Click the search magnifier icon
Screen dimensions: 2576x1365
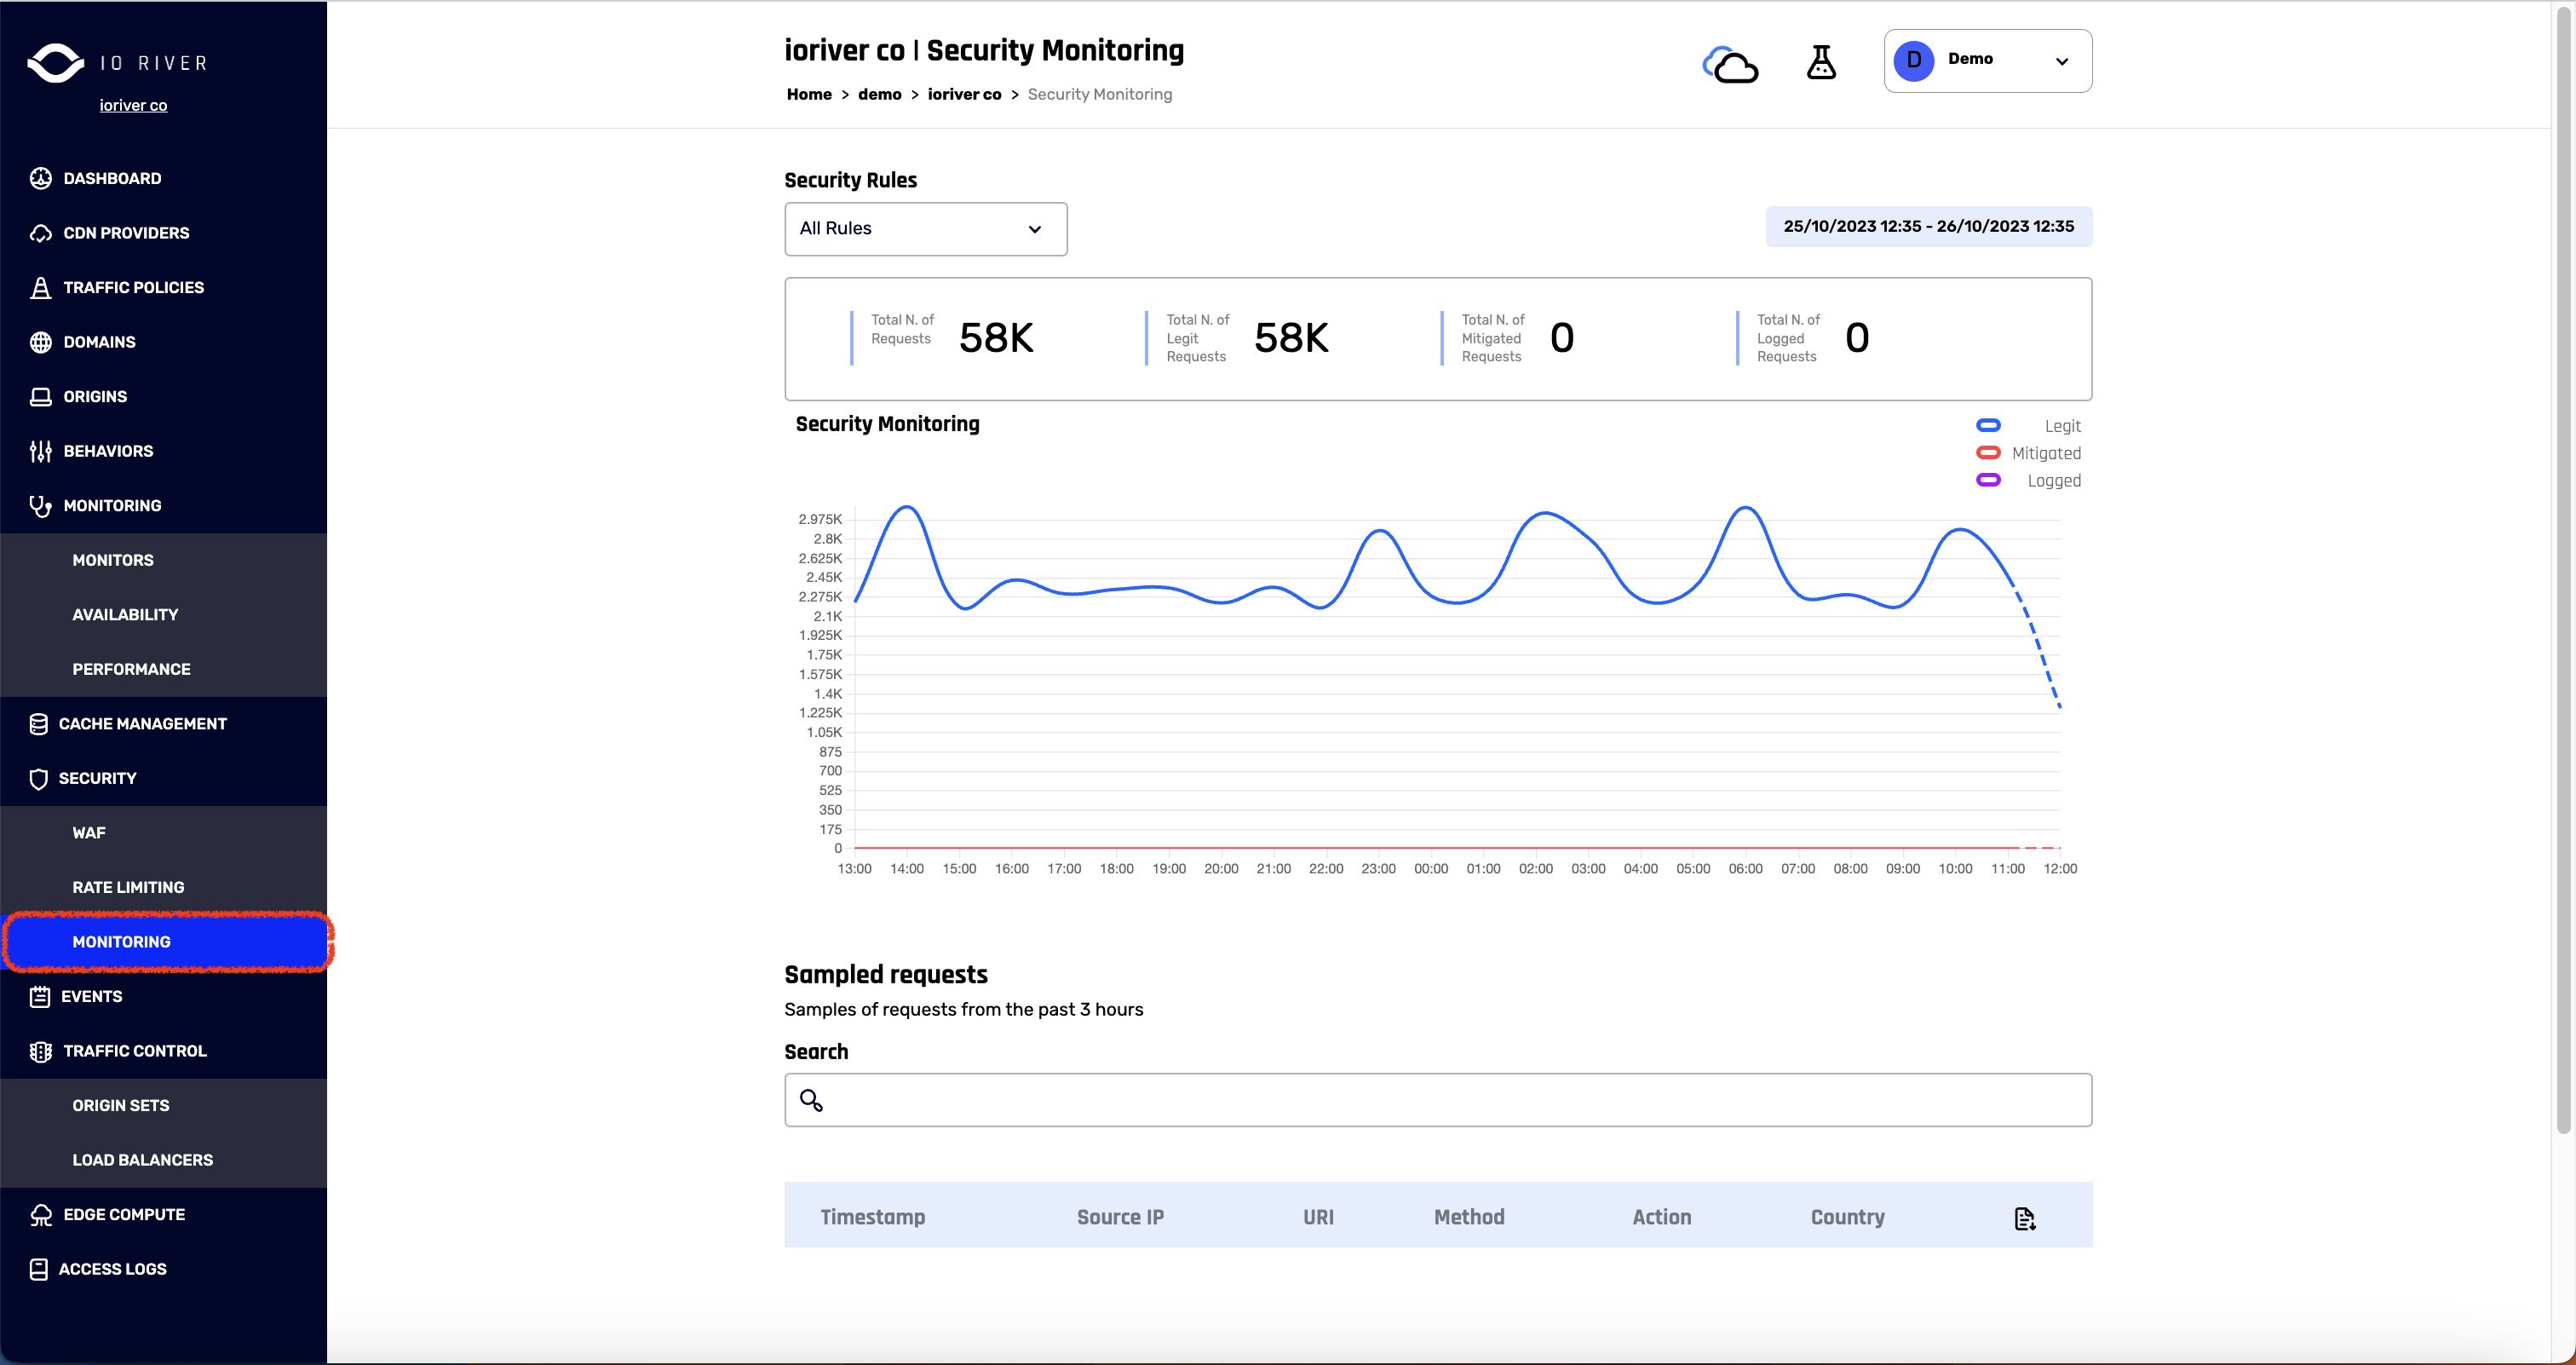click(x=811, y=1100)
